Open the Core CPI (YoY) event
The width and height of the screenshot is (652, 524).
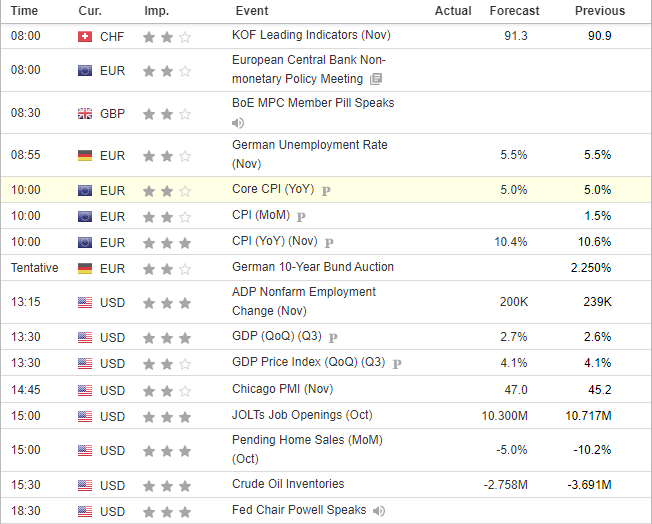[x=273, y=189]
